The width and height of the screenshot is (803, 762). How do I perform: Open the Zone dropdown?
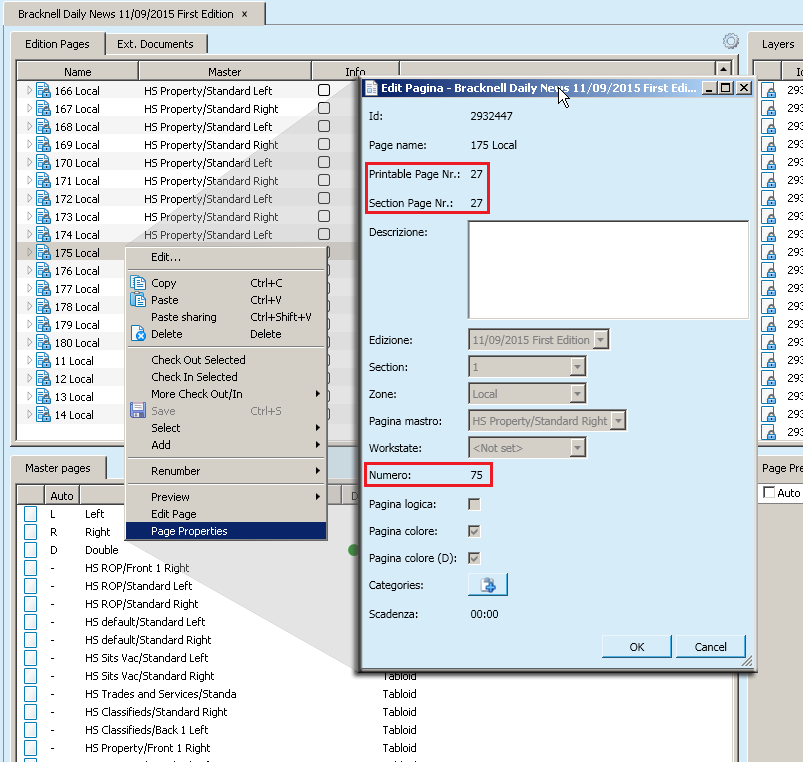[x=577, y=394]
